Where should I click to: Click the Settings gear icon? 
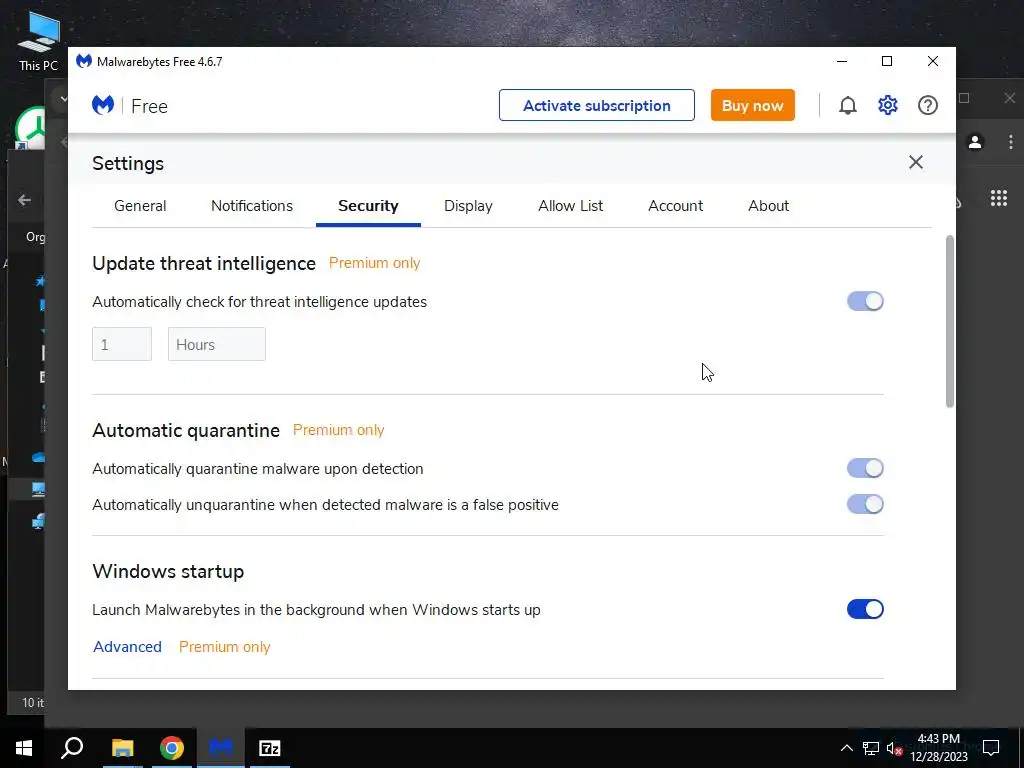[888, 105]
